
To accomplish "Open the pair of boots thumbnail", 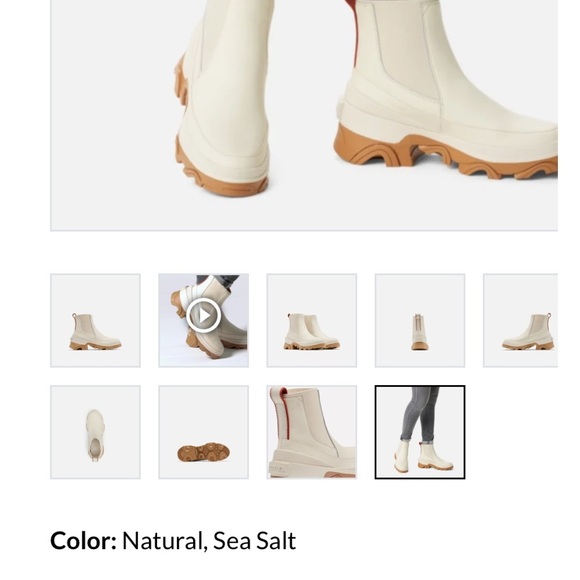I will click(x=312, y=320).
